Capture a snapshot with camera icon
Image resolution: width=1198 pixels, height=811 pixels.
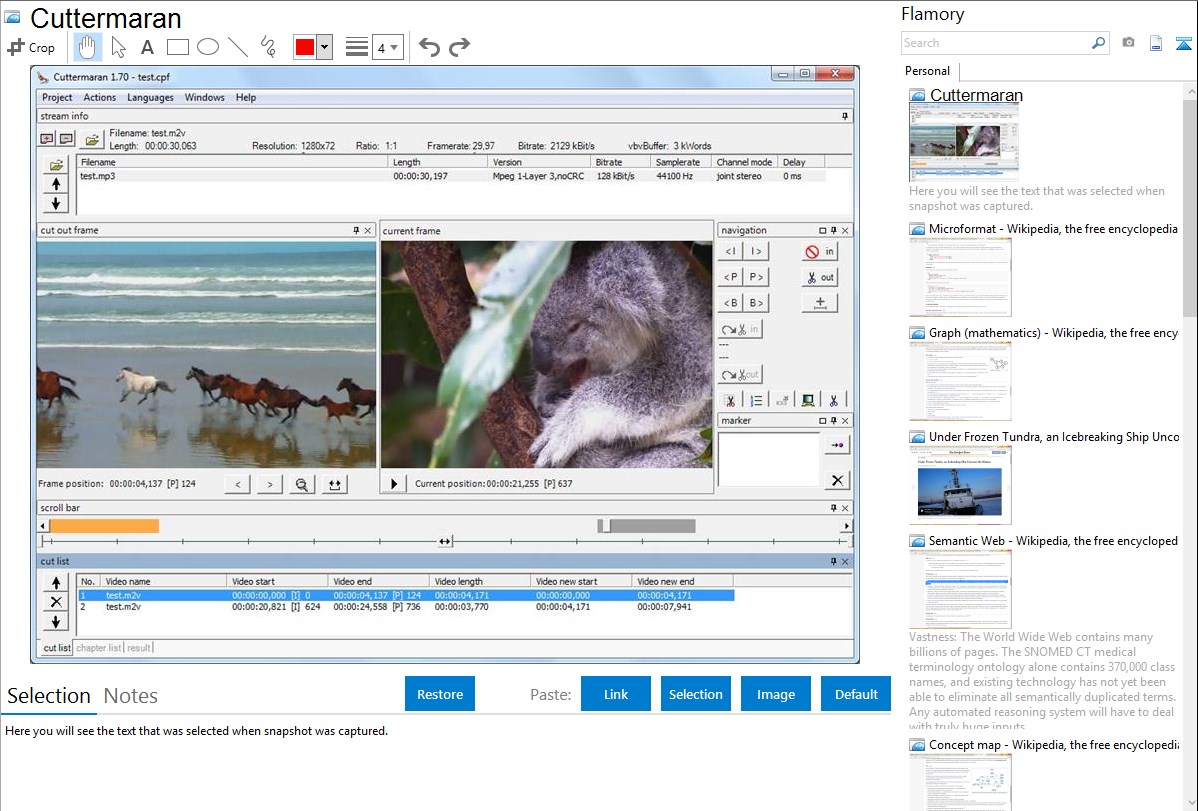(x=1128, y=43)
